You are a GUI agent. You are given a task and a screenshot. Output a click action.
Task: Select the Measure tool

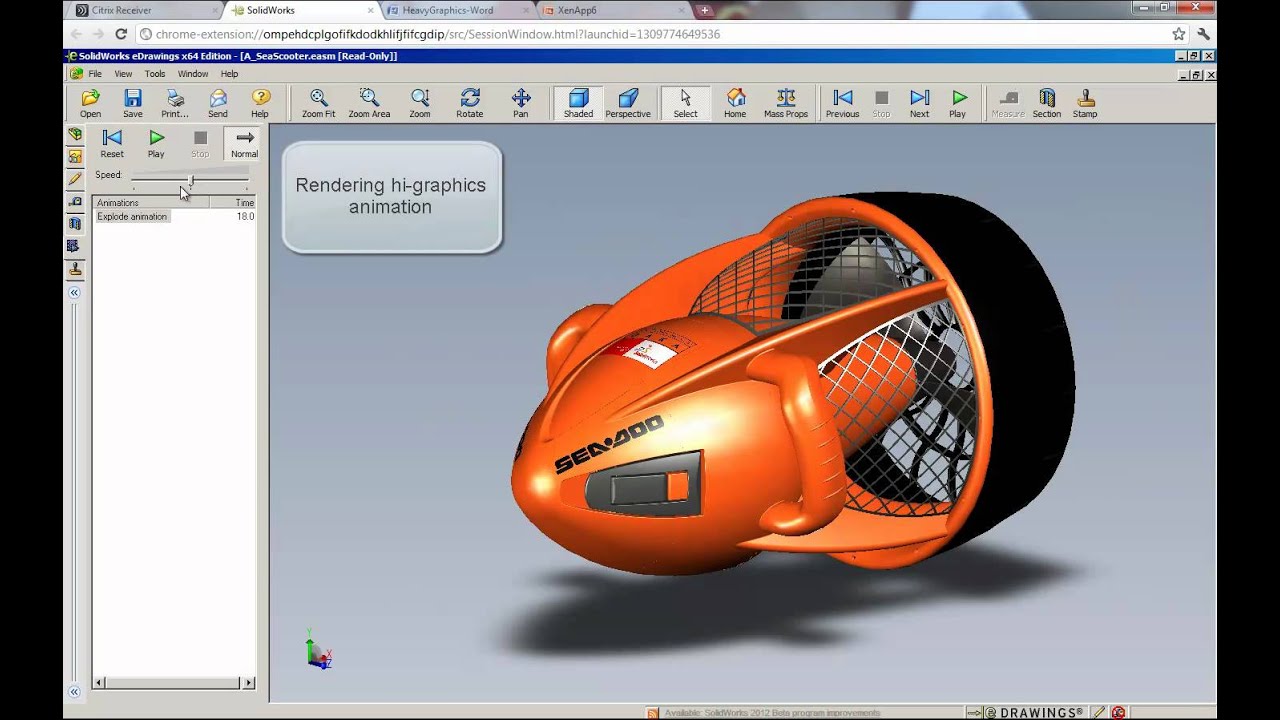pyautogui.click(x=1008, y=103)
